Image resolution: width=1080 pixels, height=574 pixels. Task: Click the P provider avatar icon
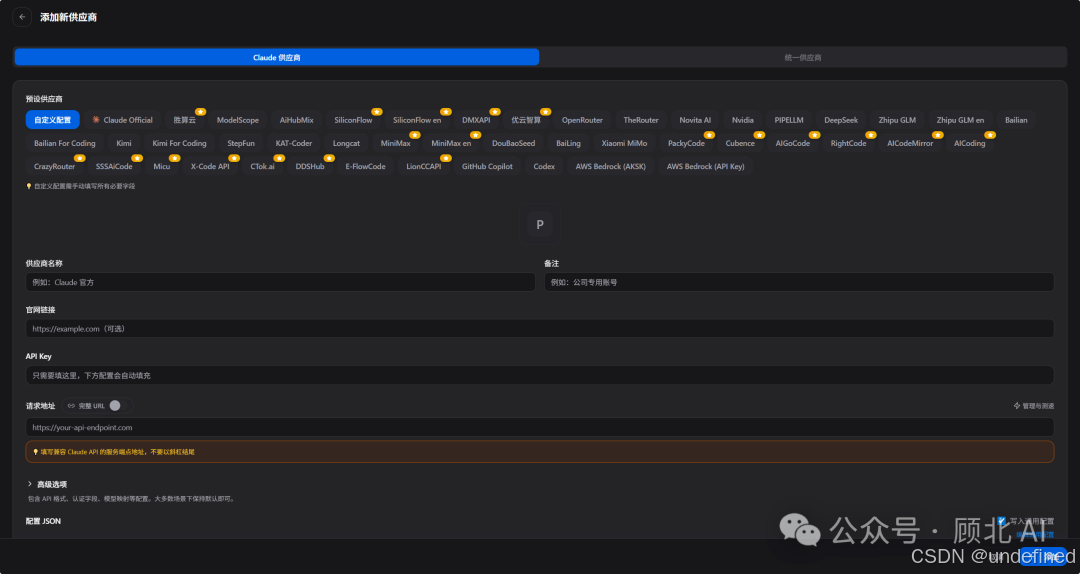539,224
